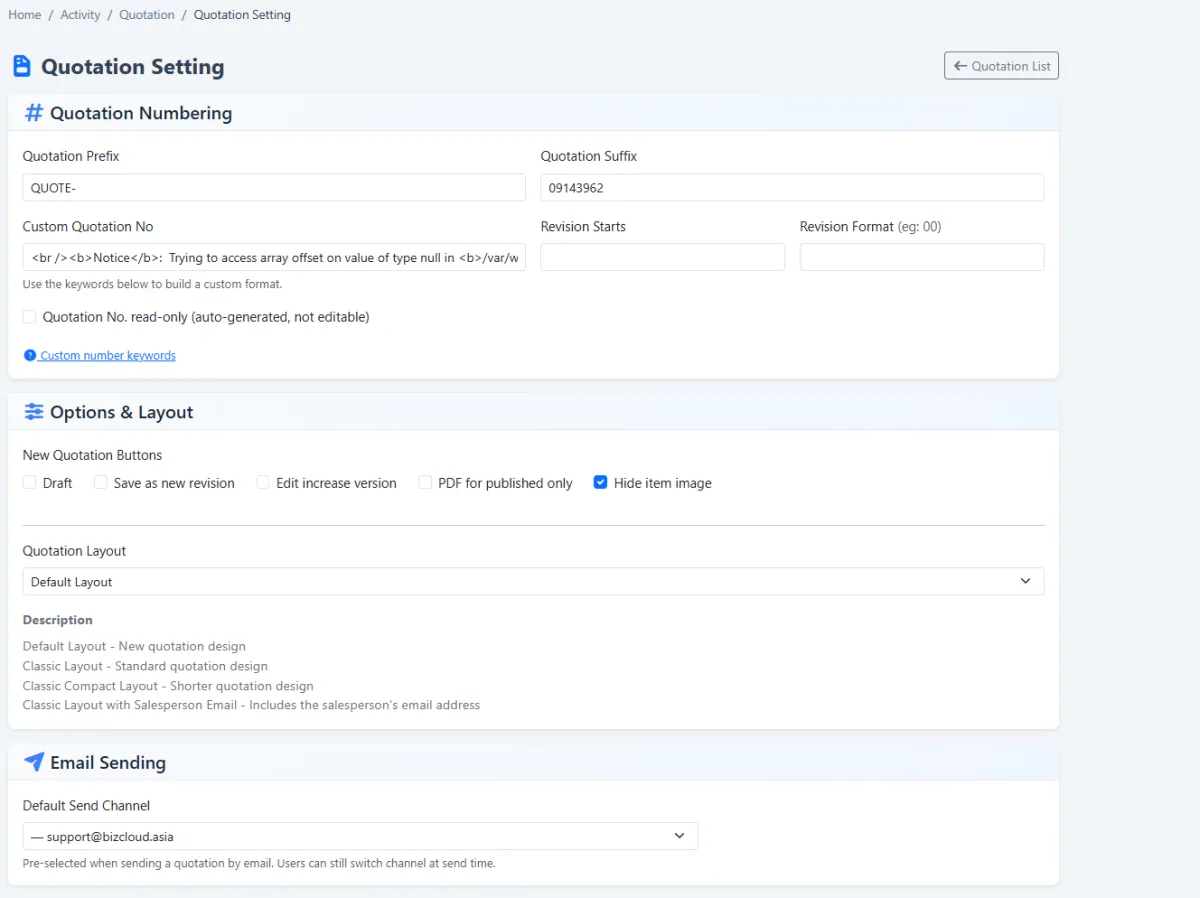This screenshot has width=1200, height=898.
Task: Uncheck Hide item image checkbox
Action: click(601, 483)
